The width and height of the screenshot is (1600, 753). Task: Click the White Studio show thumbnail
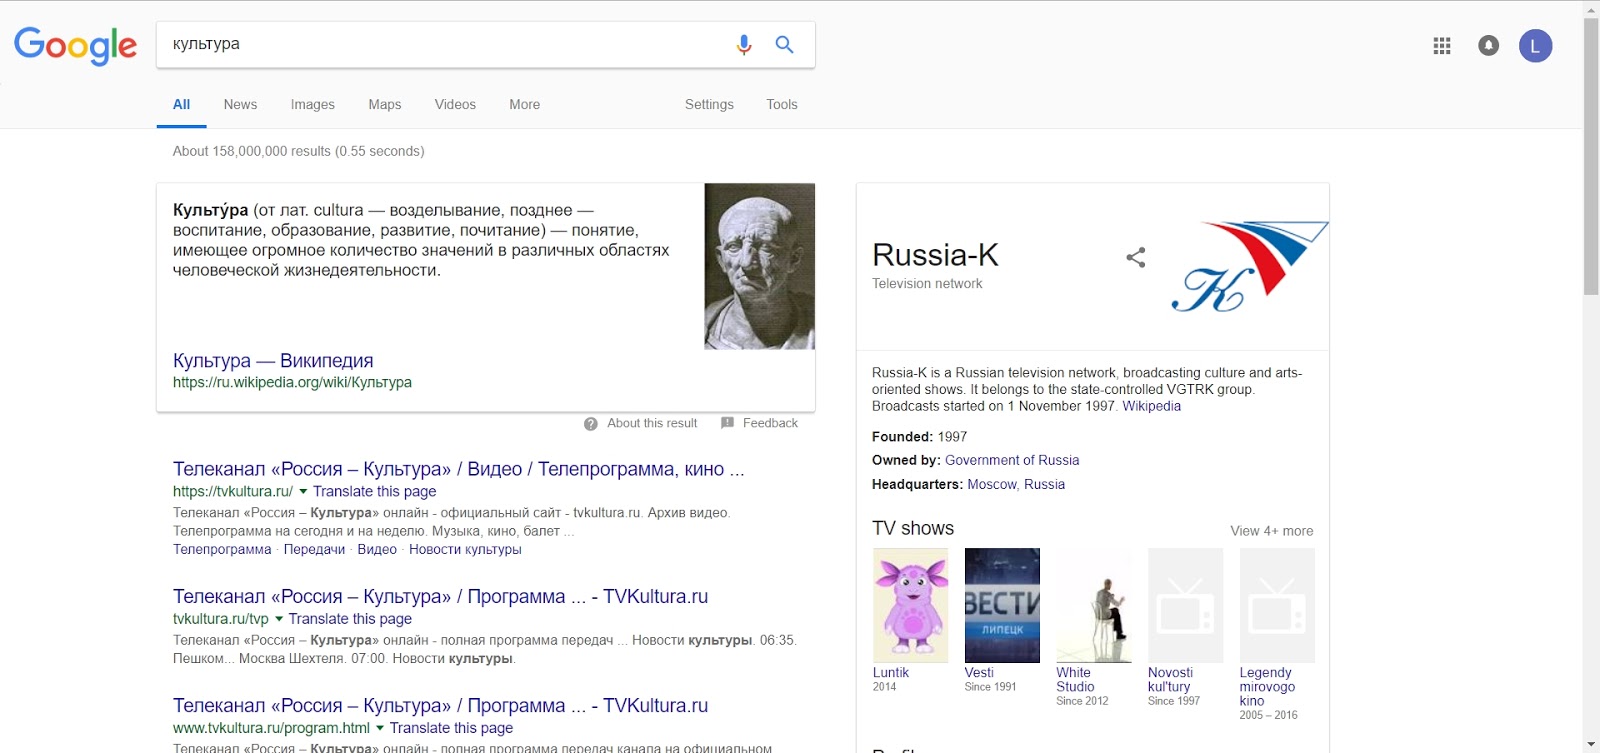coord(1094,605)
